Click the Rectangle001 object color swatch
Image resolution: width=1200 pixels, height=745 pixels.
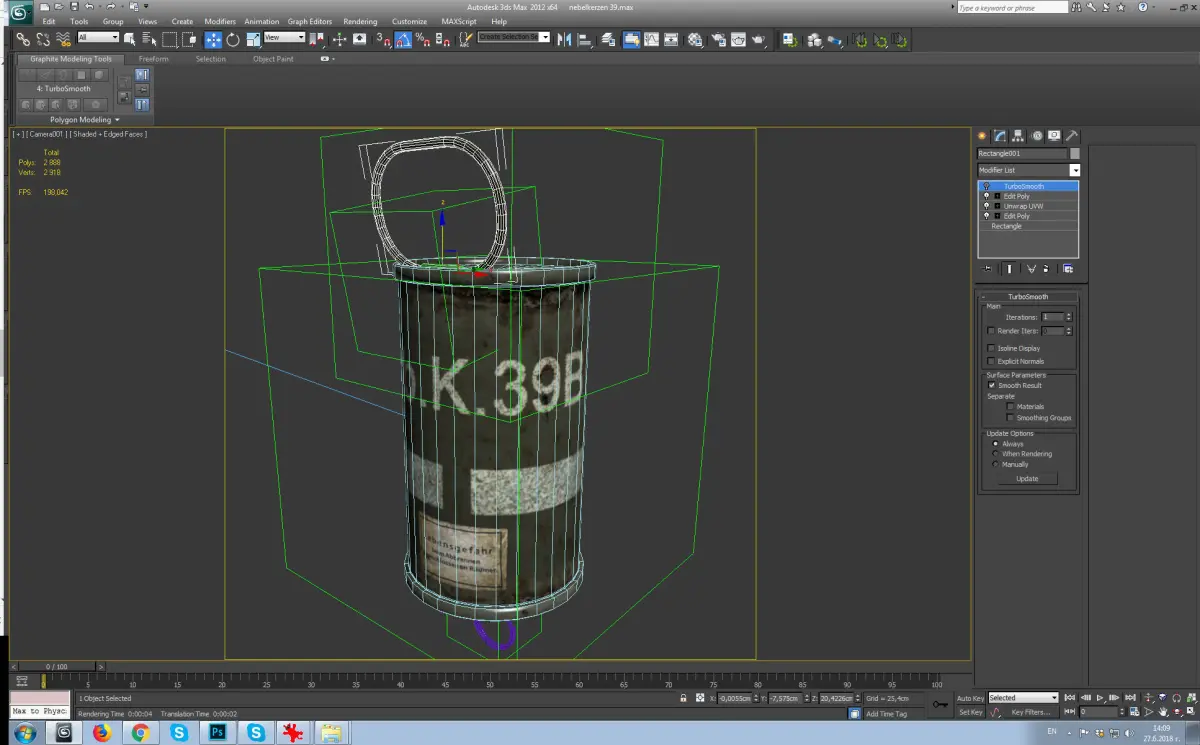point(1074,154)
